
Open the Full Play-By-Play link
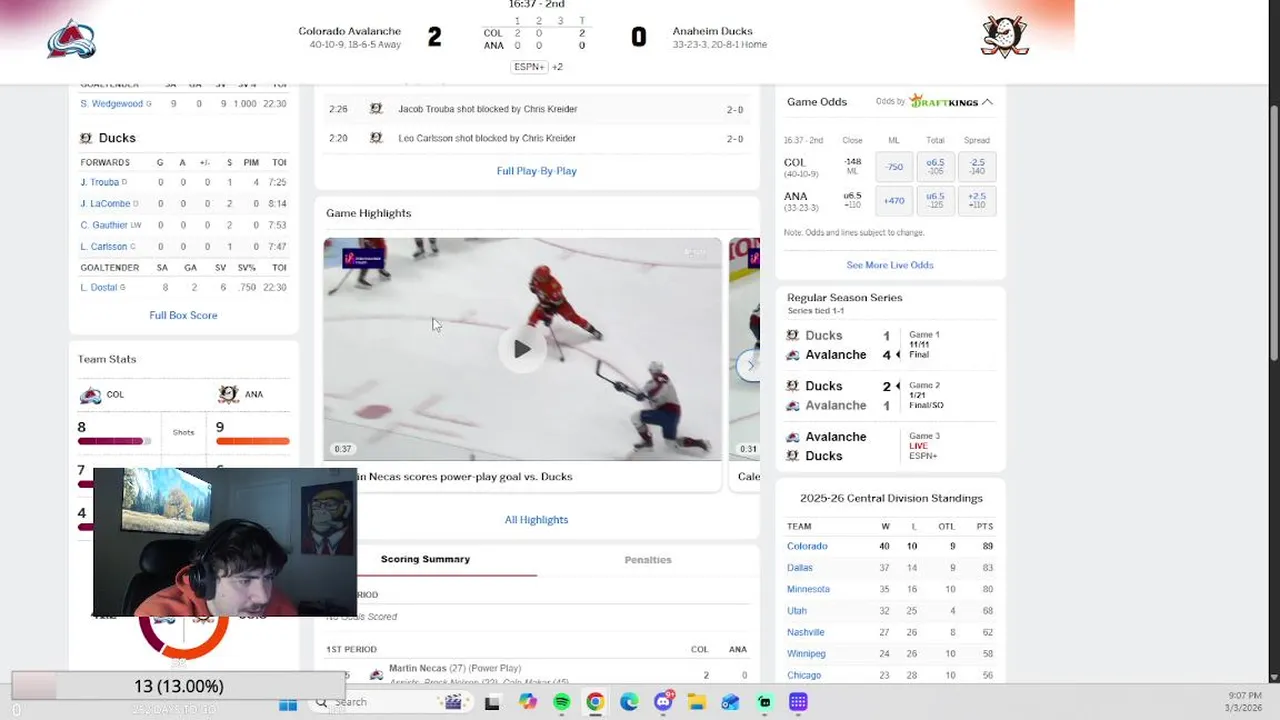pos(537,171)
